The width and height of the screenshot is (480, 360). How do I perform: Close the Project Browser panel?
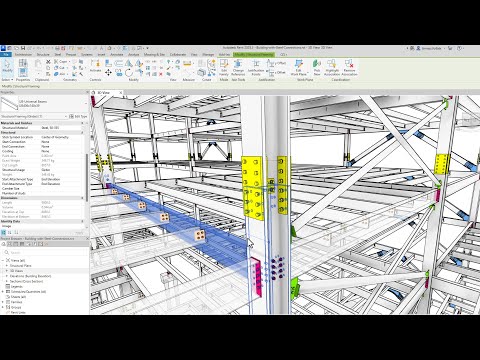coord(87,239)
